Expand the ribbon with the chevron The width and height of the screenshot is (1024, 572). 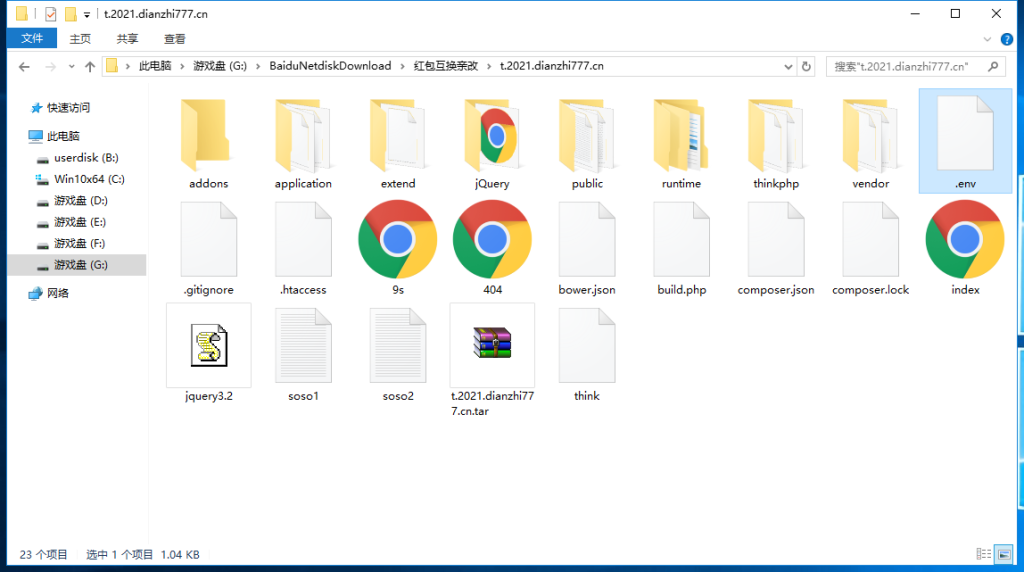pyautogui.click(x=987, y=39)
